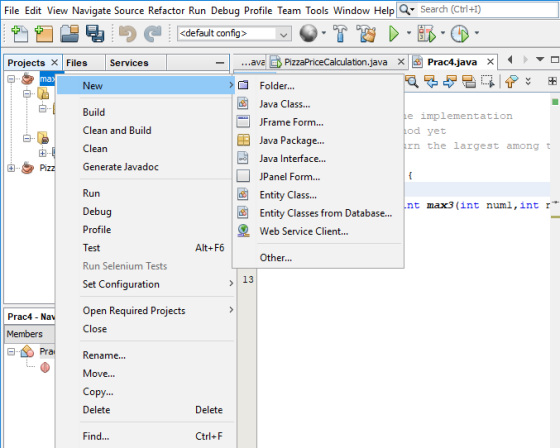Expand the more editor toolbar items chevron

[x=528, y=81]
